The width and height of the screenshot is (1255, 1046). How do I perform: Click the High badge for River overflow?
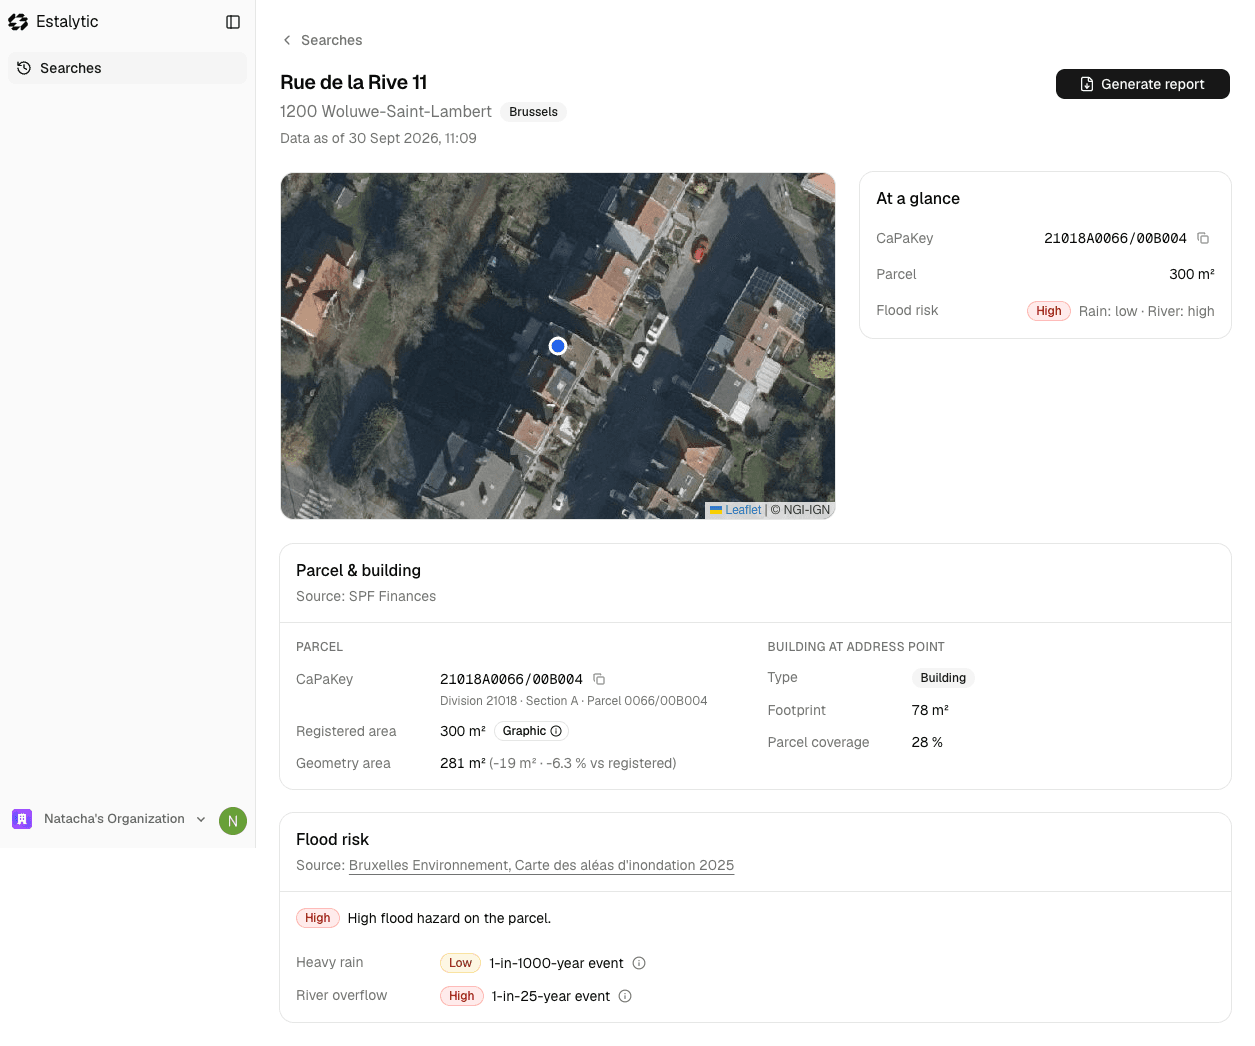click(461, 996)
